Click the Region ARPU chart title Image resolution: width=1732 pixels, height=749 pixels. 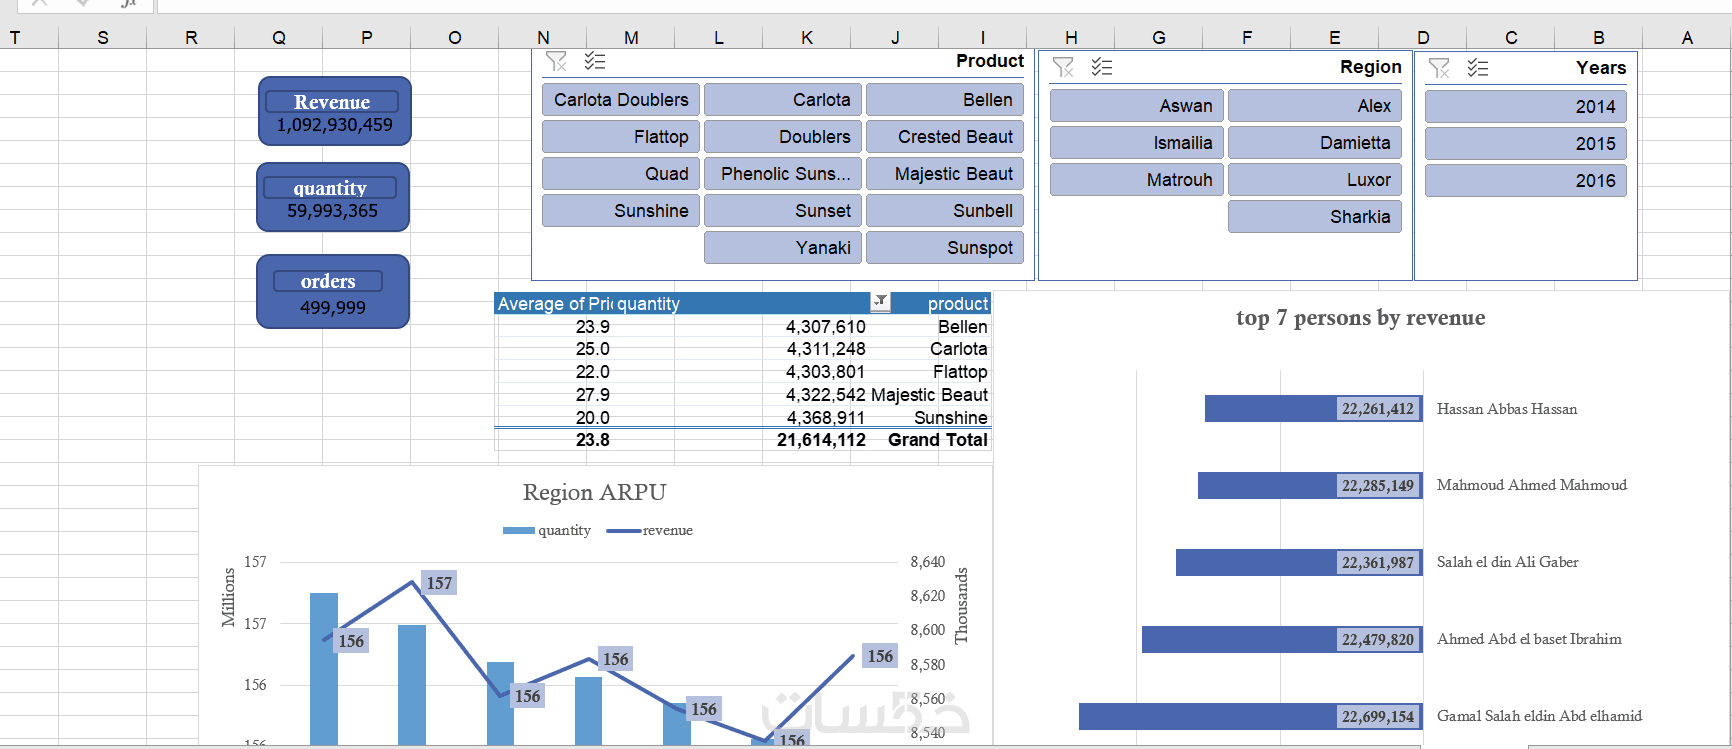click(594, 492)
